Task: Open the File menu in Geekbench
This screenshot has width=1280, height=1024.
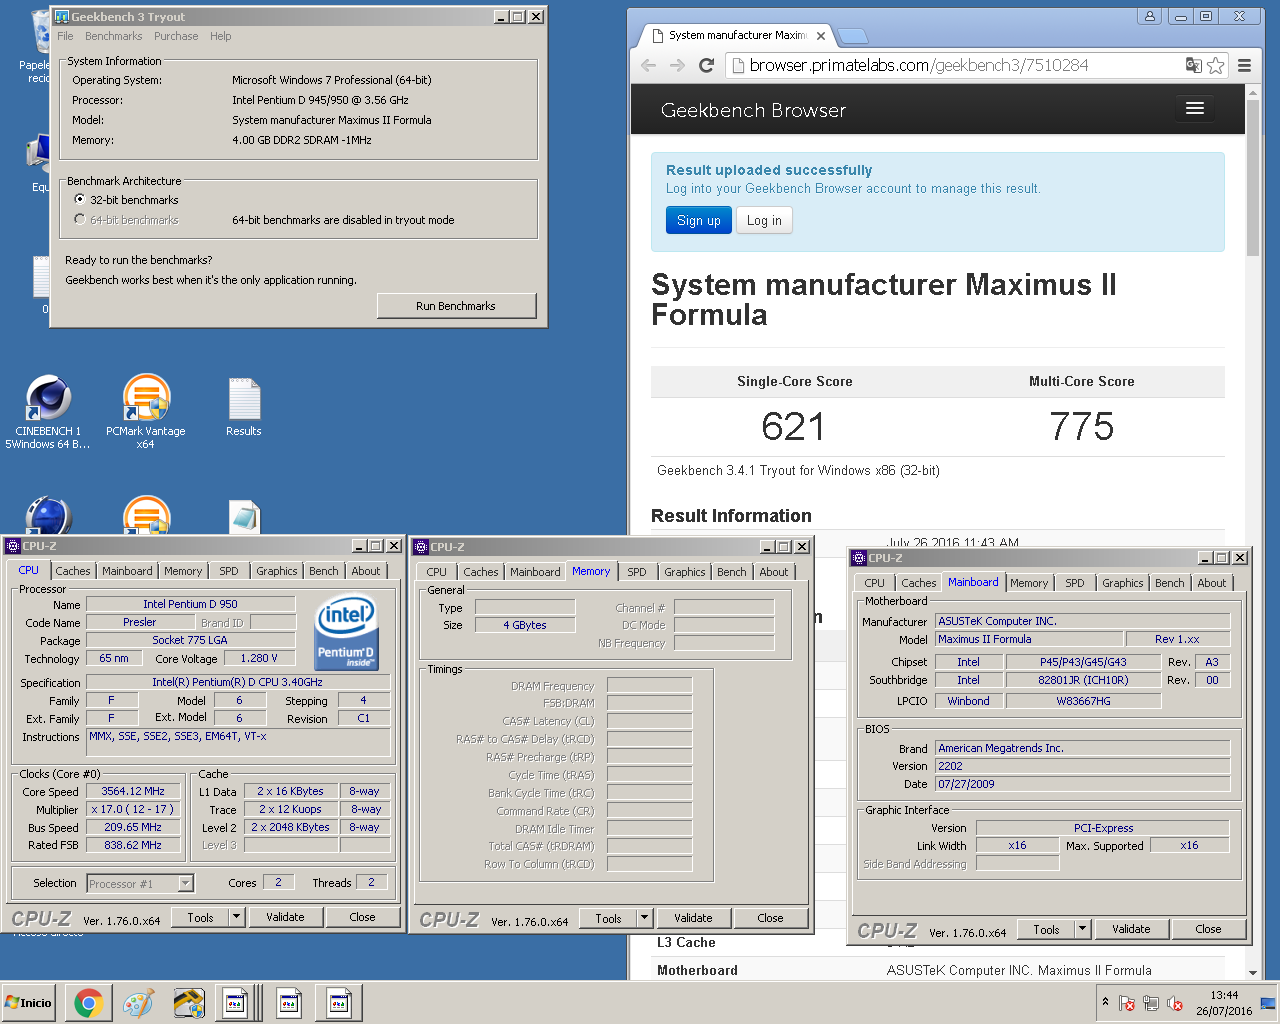Action: tap(65, 36)
